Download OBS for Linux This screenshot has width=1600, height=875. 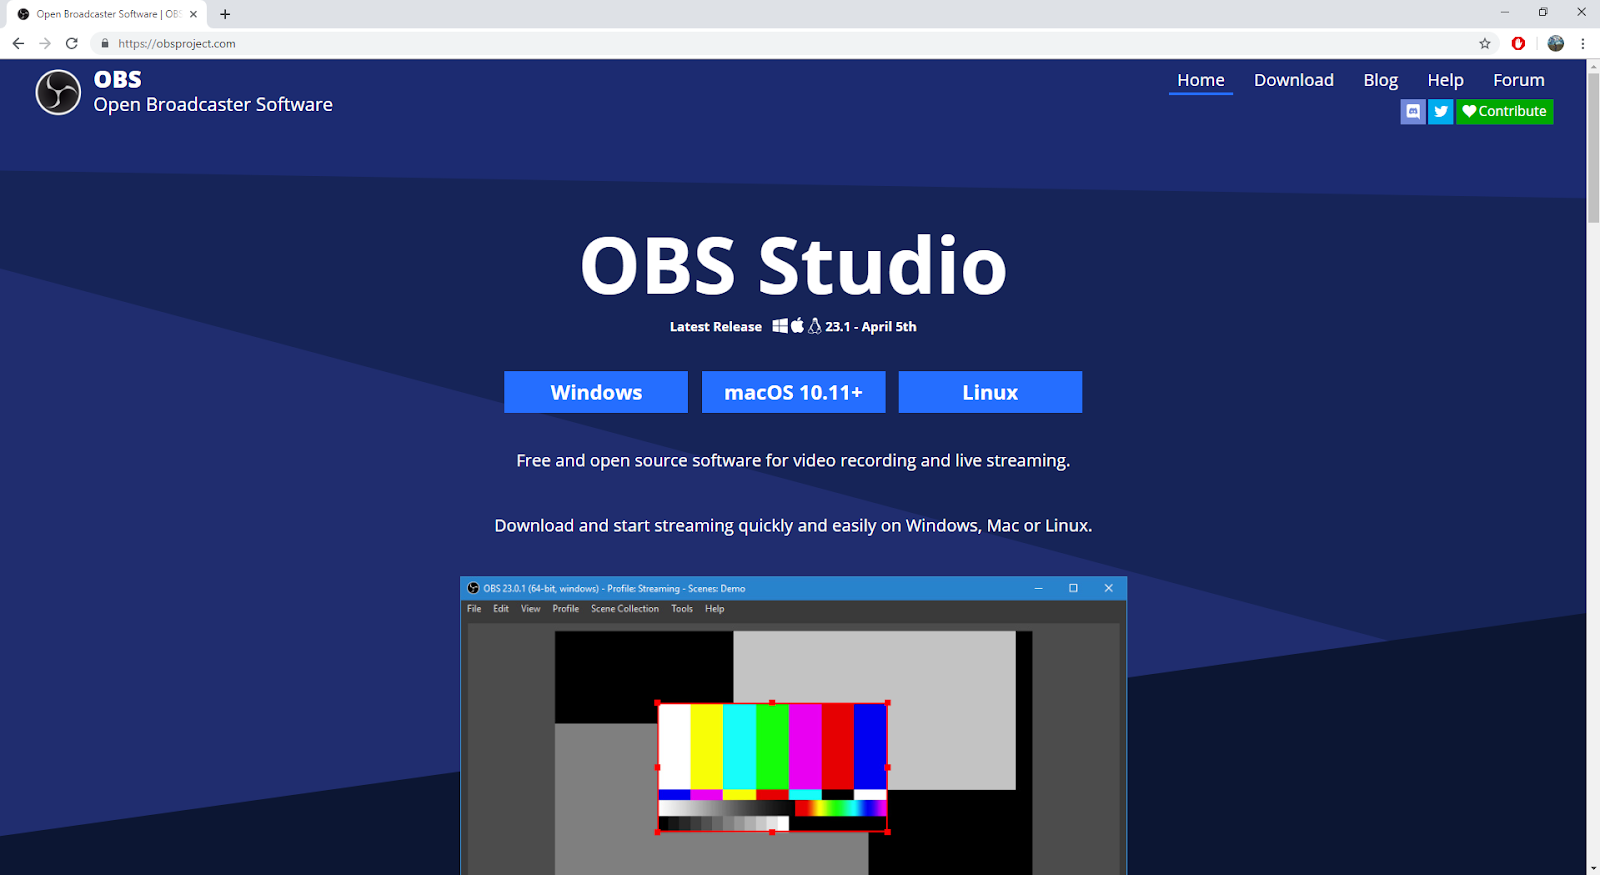pyautogui.click(x=990, y=392)
